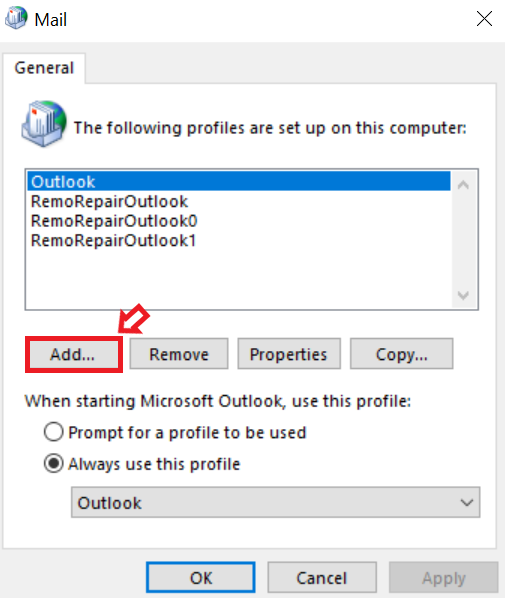Open profile Properties
505x598 pixels.
(x=289, y=354)
